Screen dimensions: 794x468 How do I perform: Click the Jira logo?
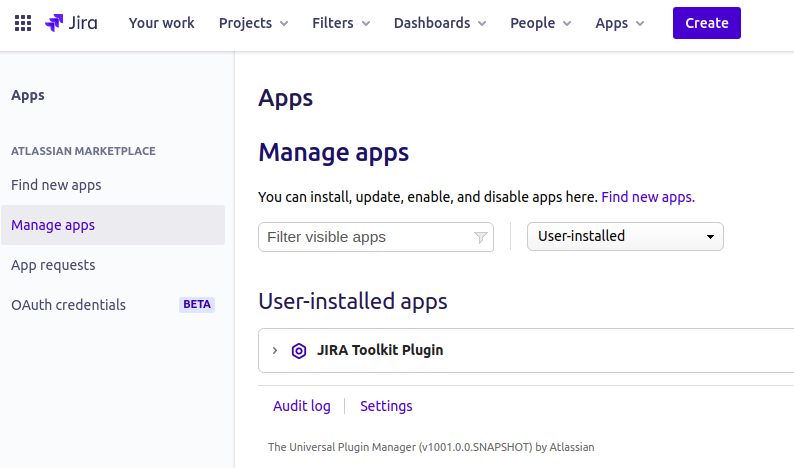[71, 23]
